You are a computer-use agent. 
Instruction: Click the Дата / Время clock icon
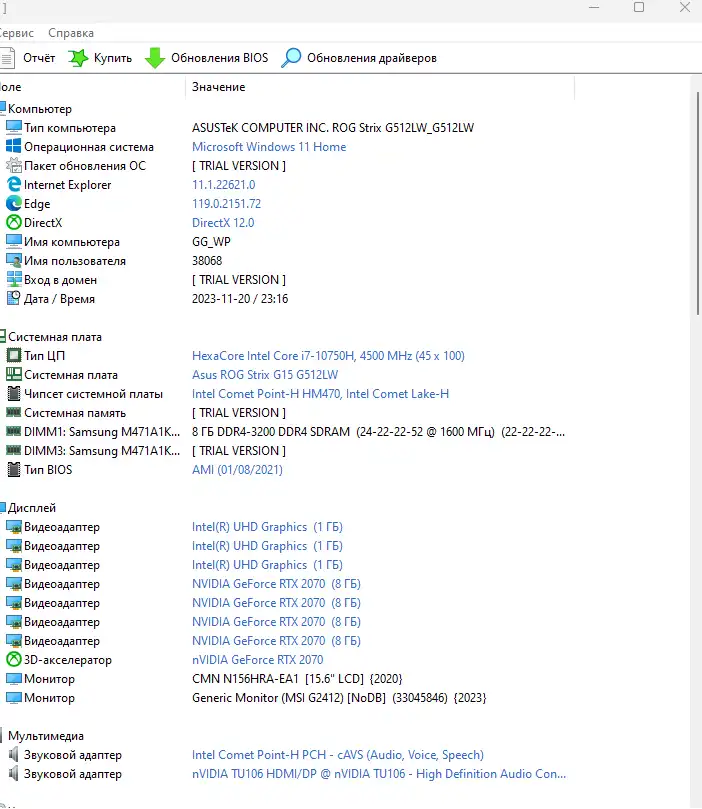13,298
